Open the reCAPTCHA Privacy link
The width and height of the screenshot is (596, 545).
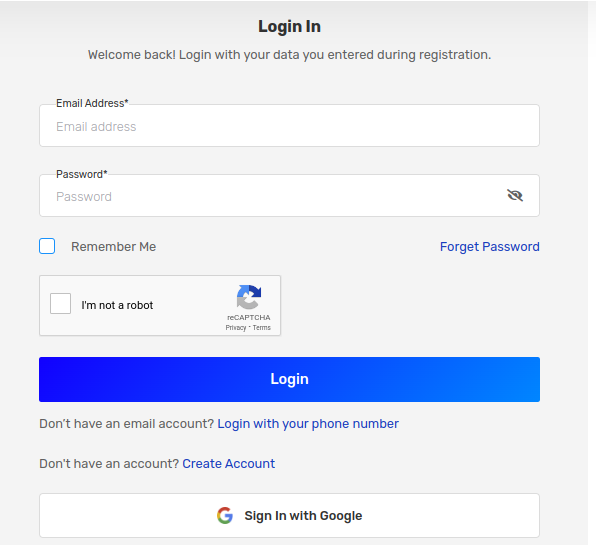236,328
